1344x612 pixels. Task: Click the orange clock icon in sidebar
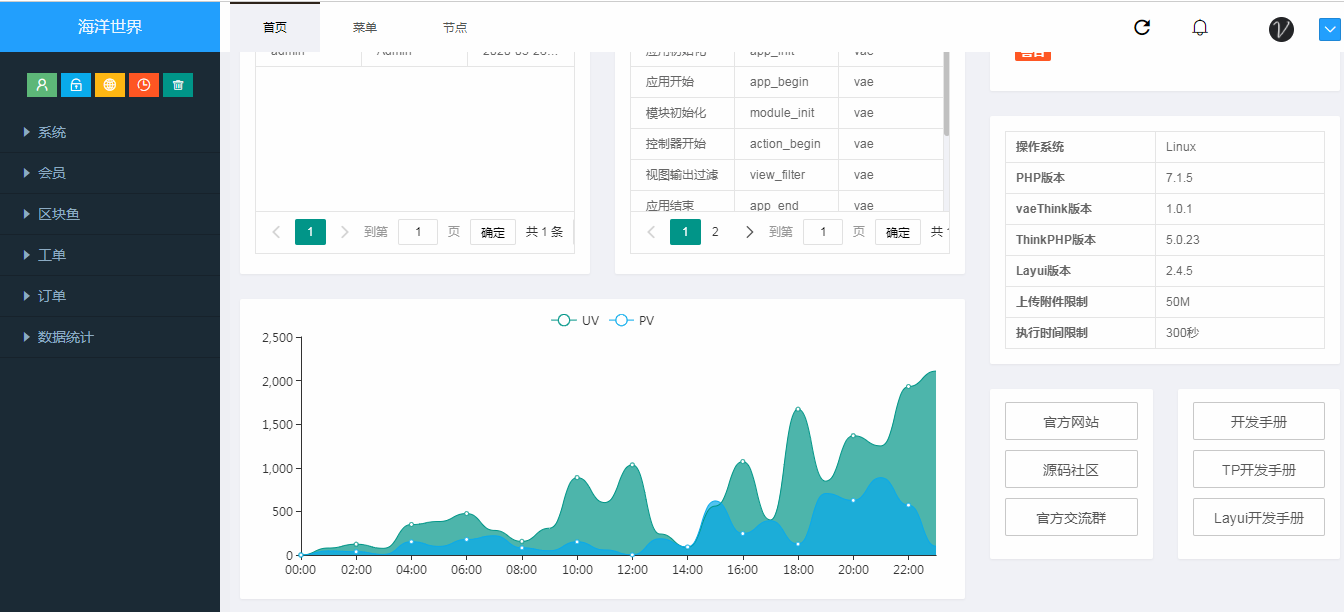(x=144, y=85)
